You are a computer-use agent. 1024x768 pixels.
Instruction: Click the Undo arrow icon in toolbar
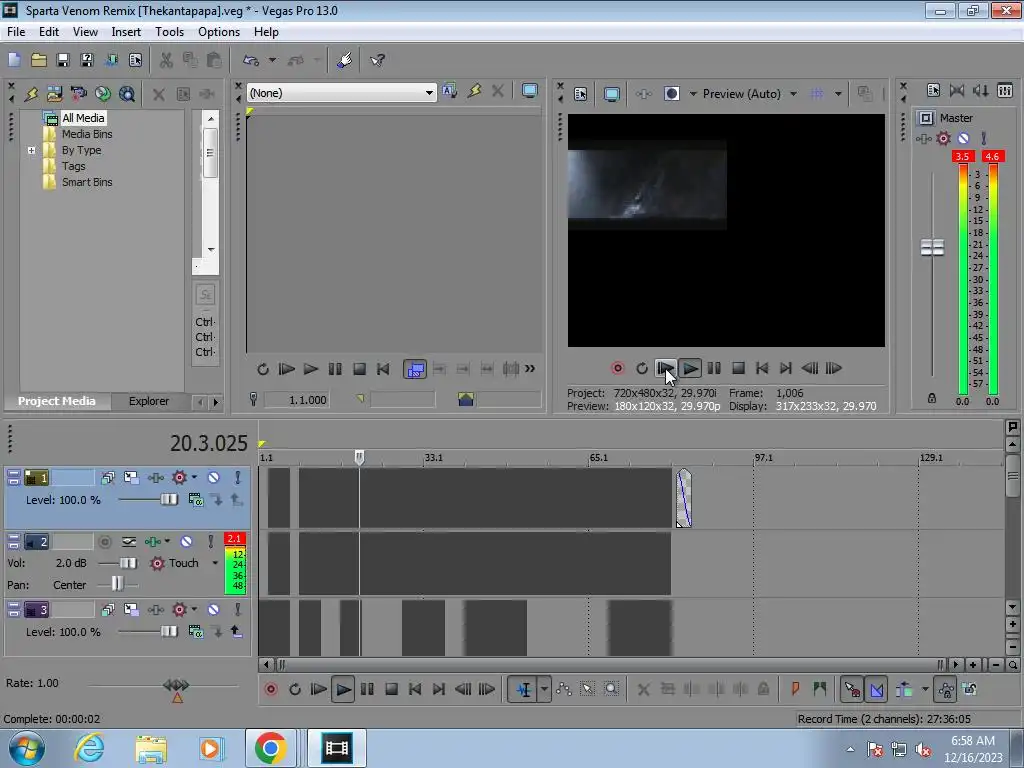pyautogui.click(x=251, y=60)
